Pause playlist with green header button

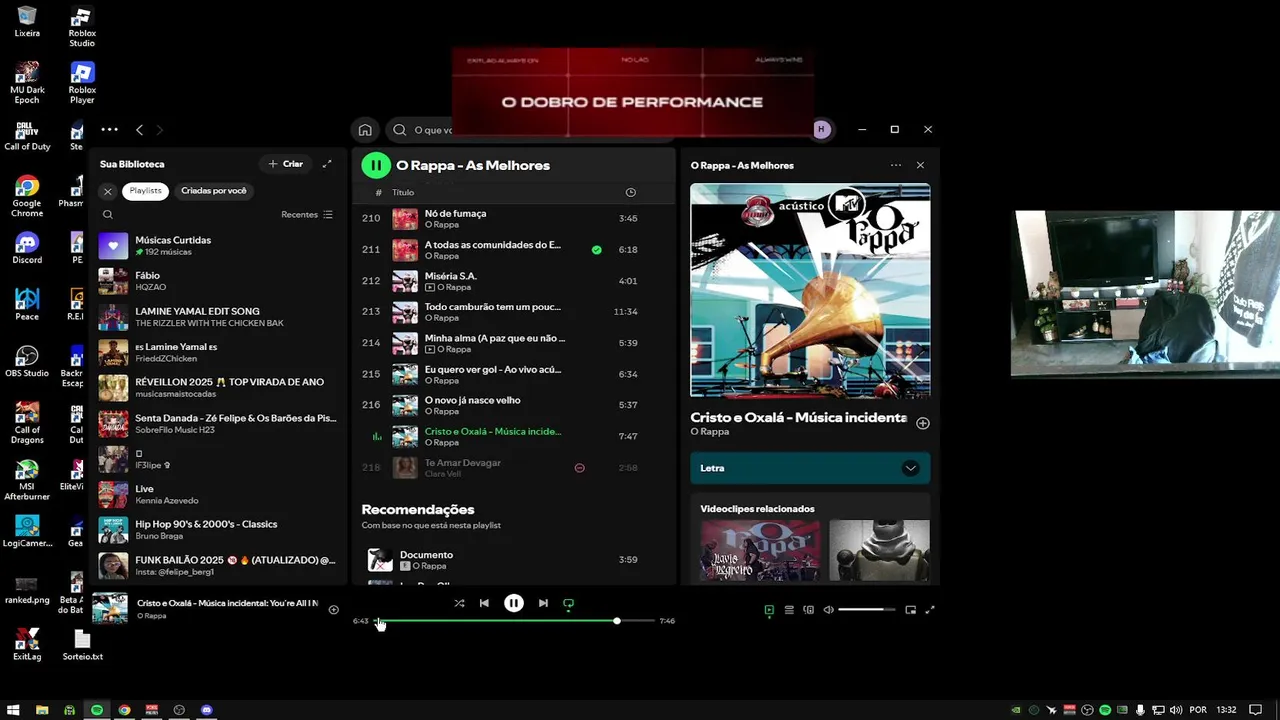(375, 165)
